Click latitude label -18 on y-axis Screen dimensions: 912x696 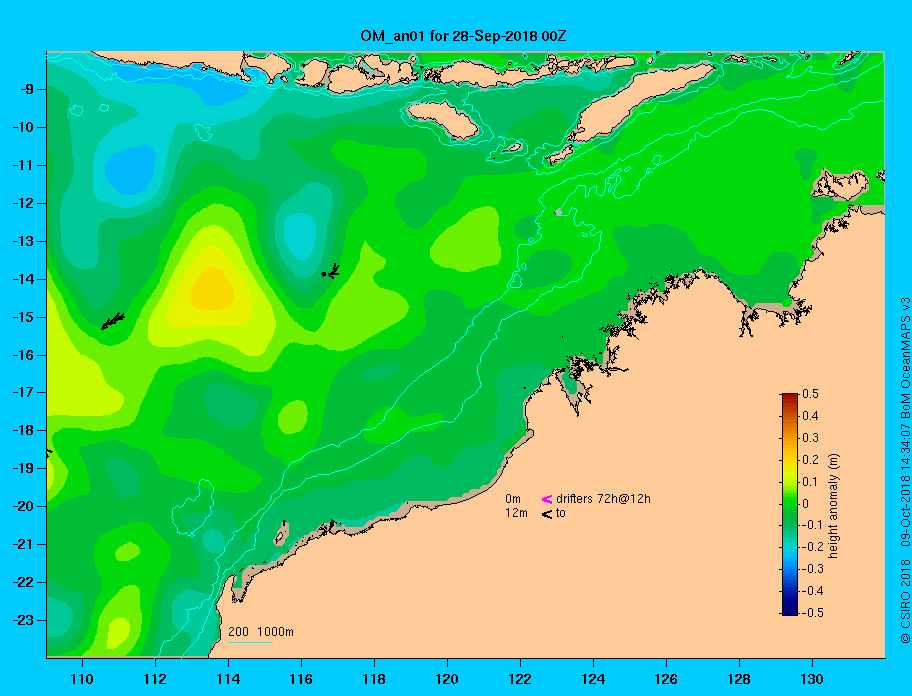pyautogui.click(x=23, y=430)
